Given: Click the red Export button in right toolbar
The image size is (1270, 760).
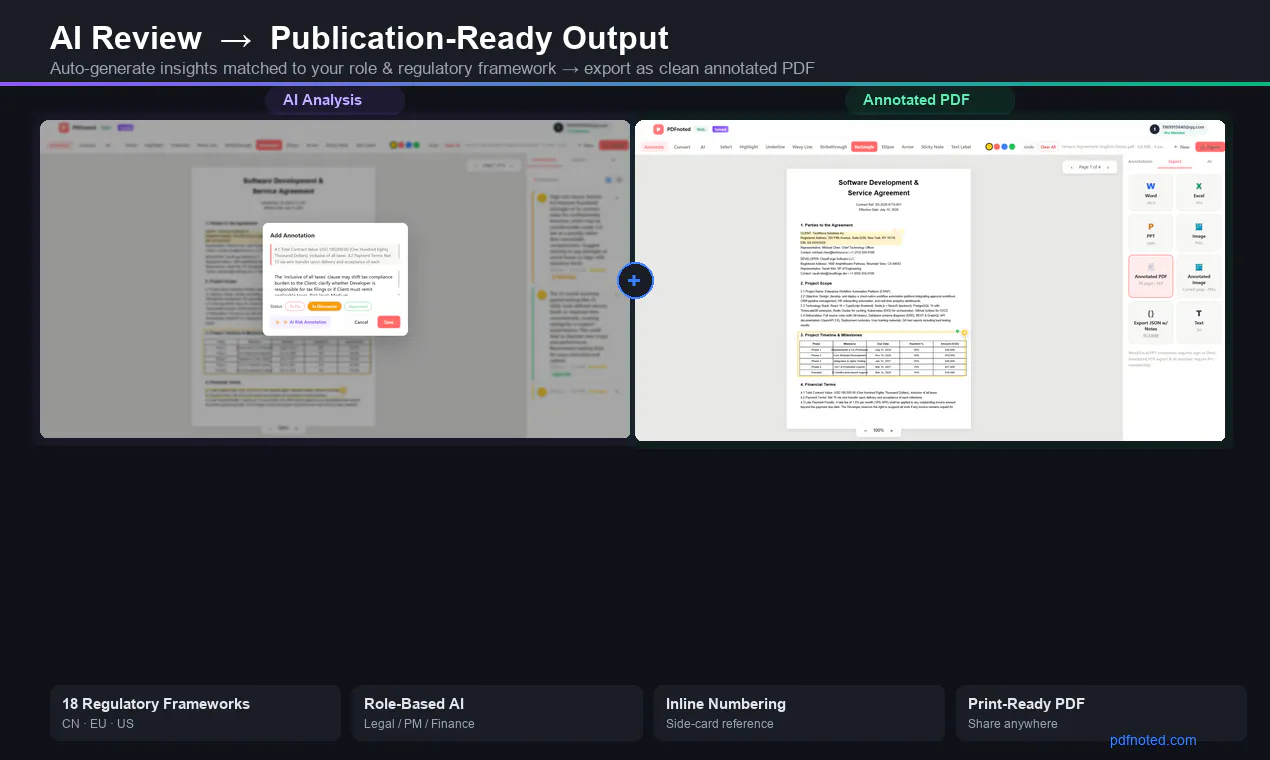Looking at the screenshot, I should 1210,147.
